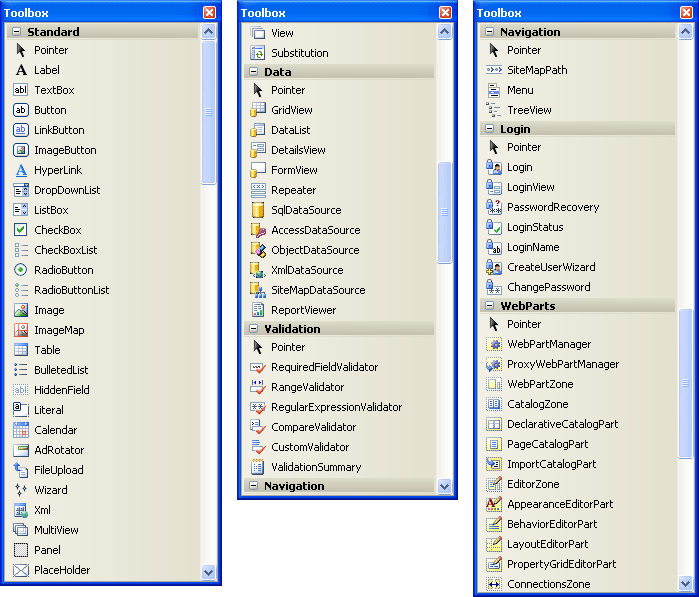The width and height of the screenshot is (699, 597).
Task: Click the TreeView control icon
Action: [x=493, y=110]
